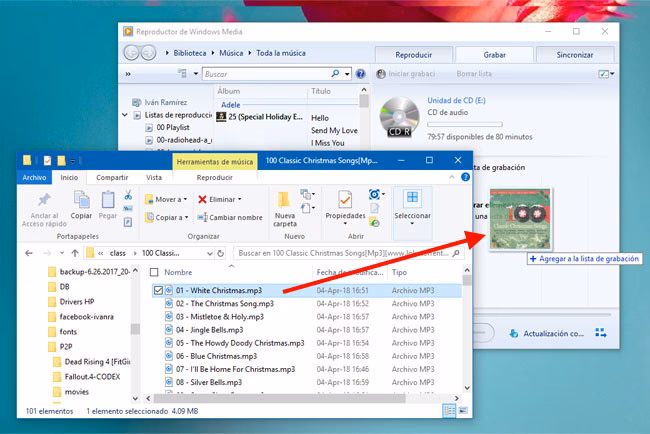Switch to Sincronizar tab in Media Player
The height and width of the screenshot is (434, 650).
[x=575, y=54]
